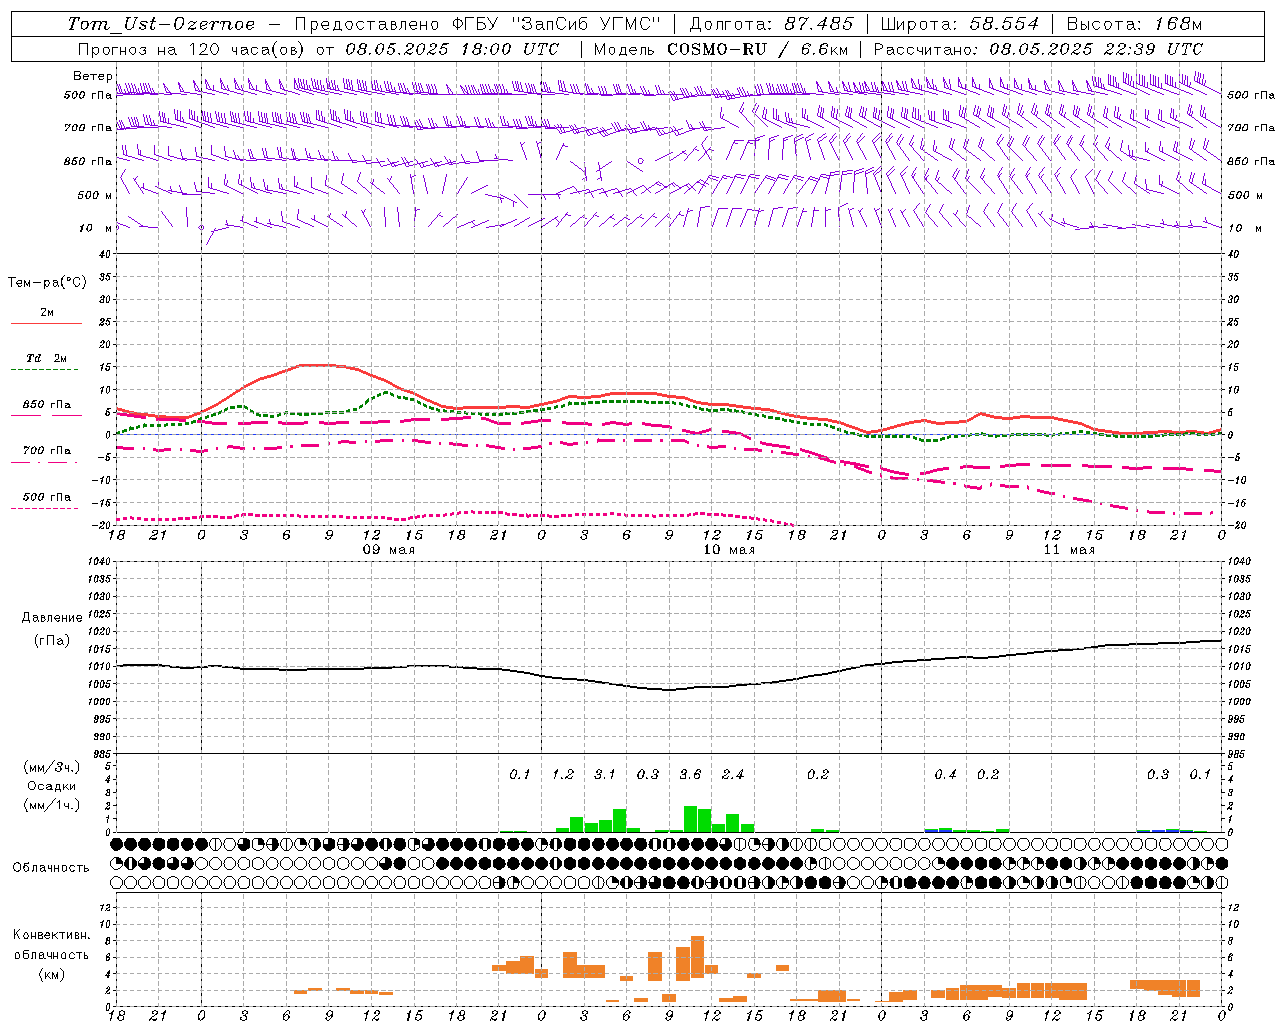Click the 2м legend entry with red line
Viewport: 1280px width, 1024px height.
[47, 317]
